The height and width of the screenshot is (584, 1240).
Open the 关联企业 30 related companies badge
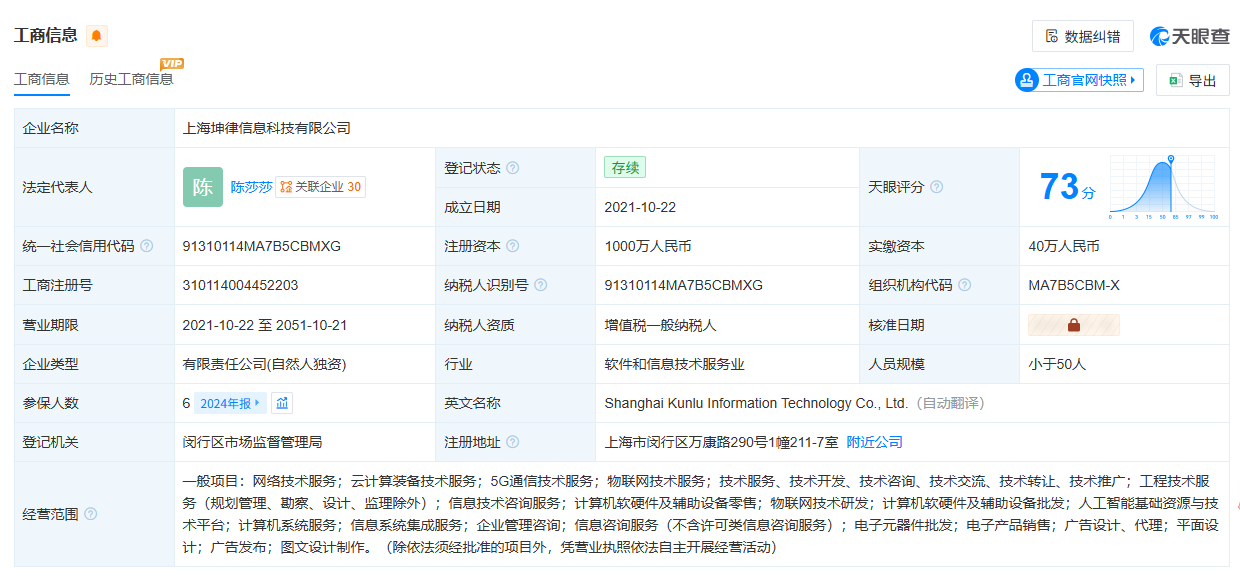(x=321, y=187)
